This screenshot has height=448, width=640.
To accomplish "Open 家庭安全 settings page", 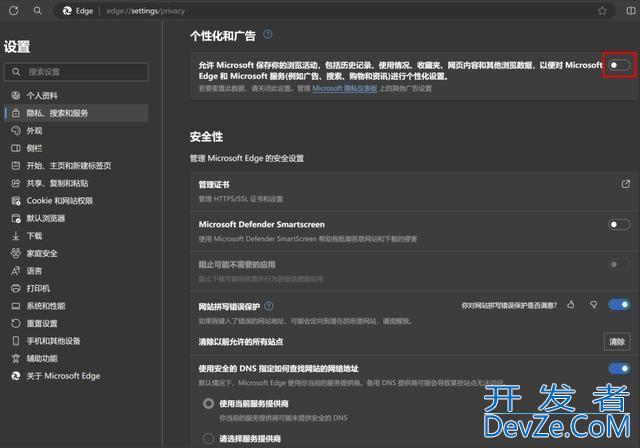I will 76,253.
